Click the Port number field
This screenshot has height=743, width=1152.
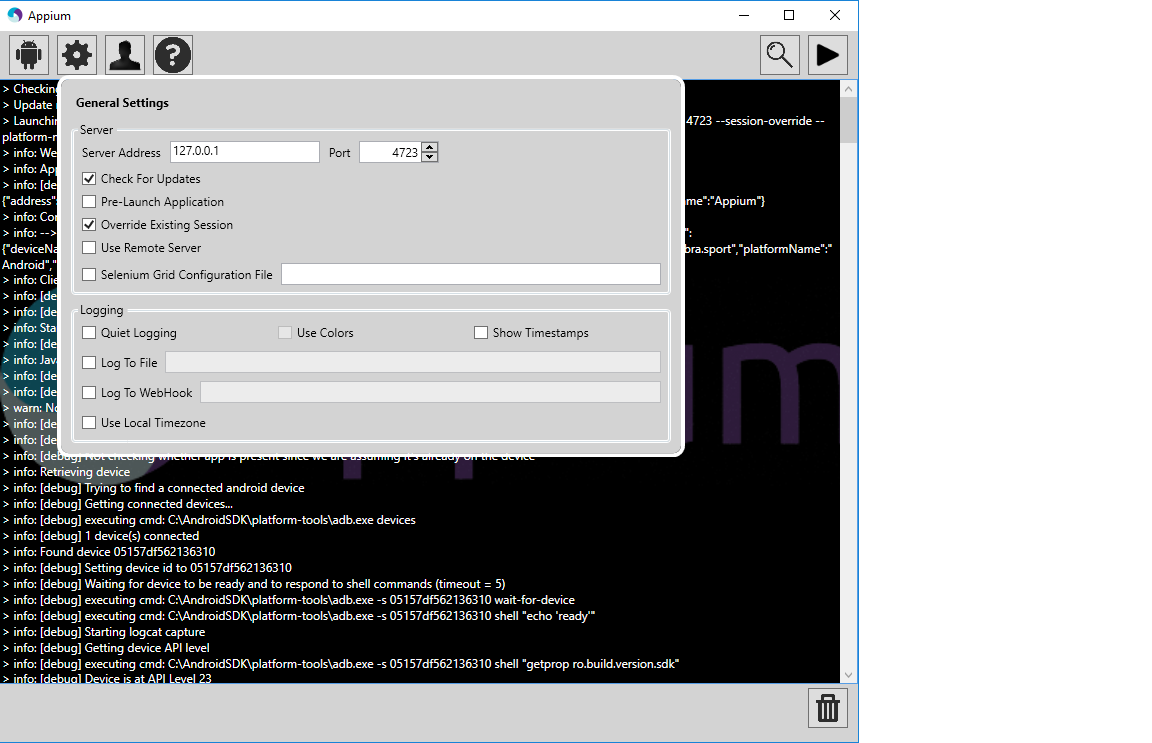[x=390, y=152]
